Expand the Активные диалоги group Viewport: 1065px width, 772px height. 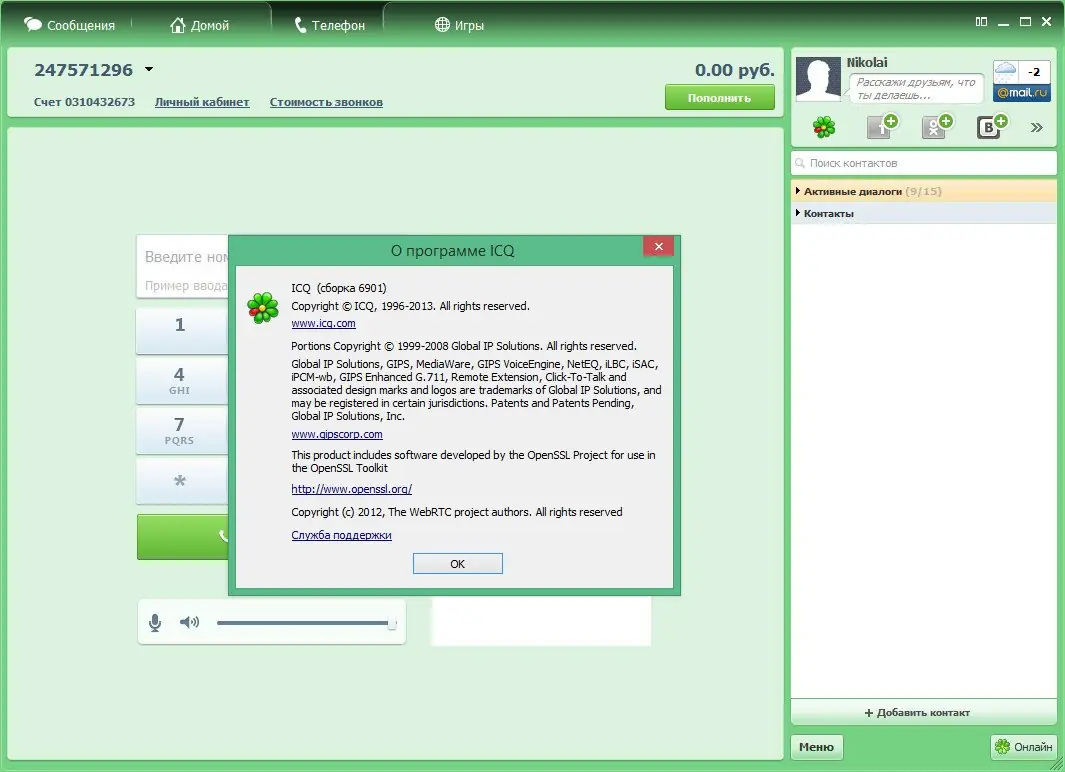pyautogui.click(x=924, y=191)
